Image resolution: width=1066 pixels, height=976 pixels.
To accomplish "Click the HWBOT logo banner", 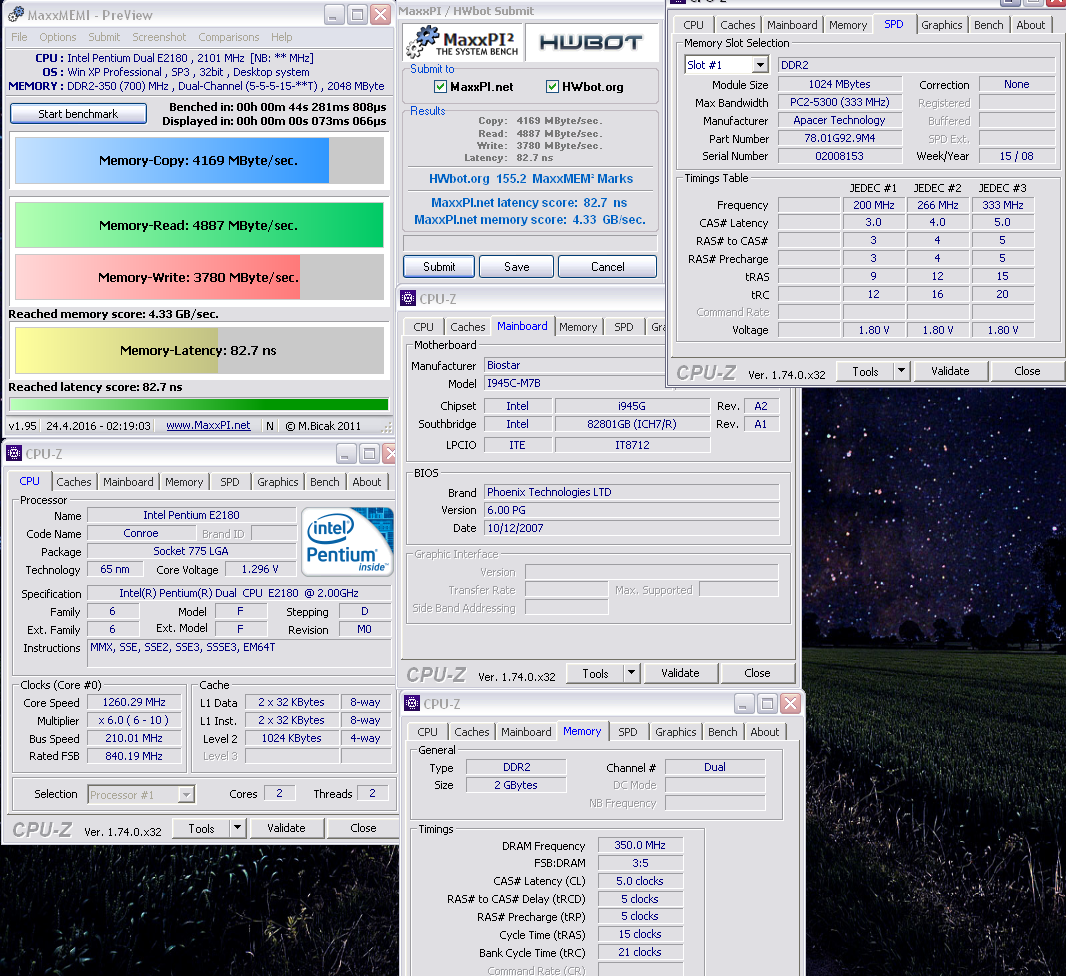I will pos(591,43).
